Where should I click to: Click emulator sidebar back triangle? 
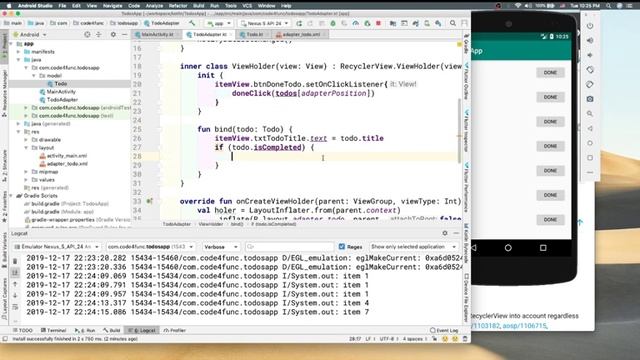coord(590,129)
